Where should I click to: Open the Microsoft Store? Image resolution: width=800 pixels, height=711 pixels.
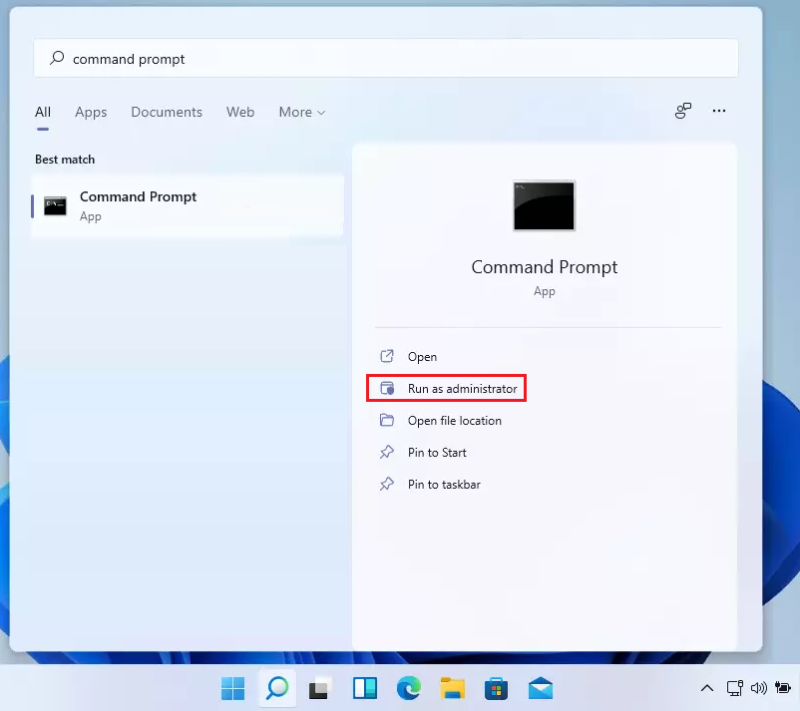(495, 689)
